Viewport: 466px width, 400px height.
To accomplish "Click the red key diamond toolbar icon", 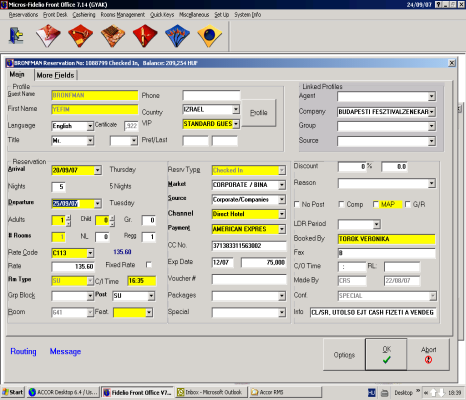I will click(x=80, y=36).
